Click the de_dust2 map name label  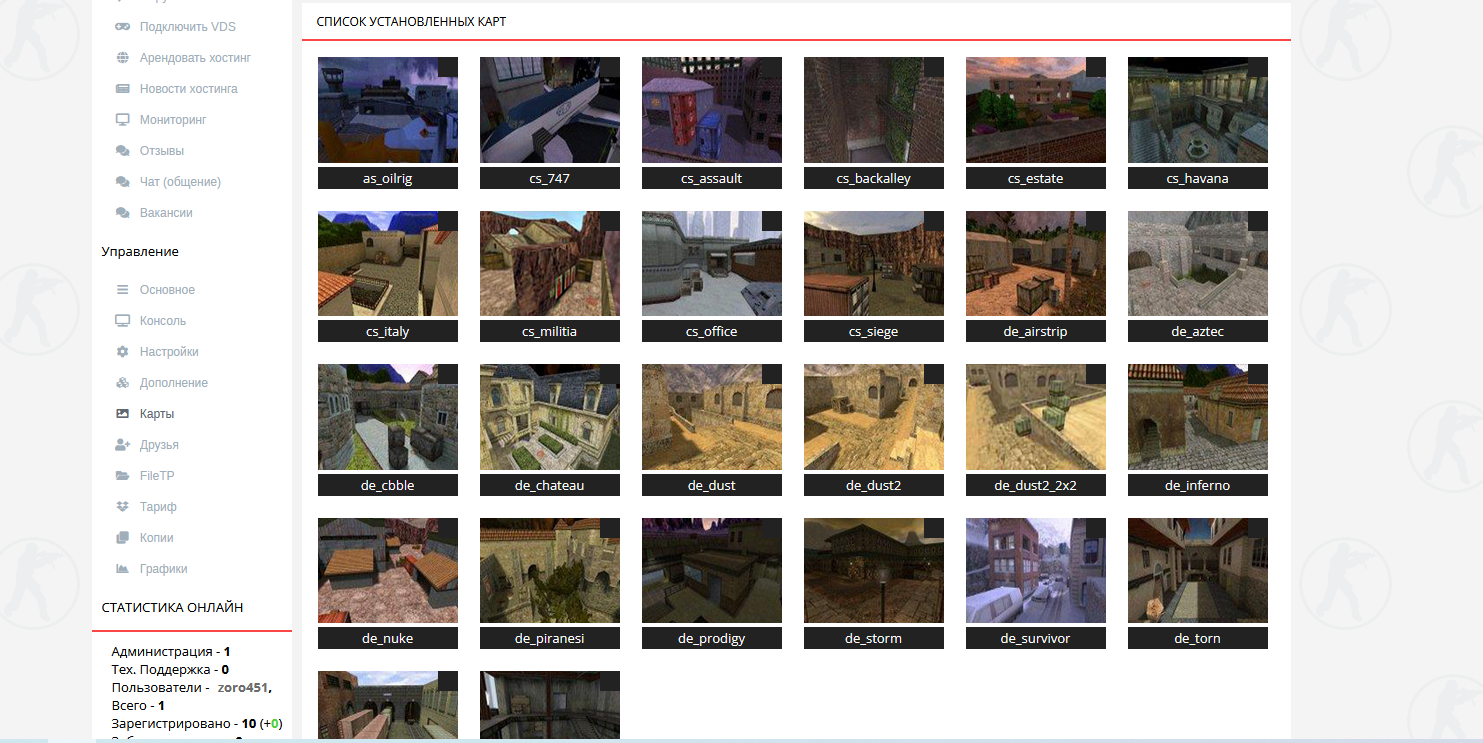point(874,485)
